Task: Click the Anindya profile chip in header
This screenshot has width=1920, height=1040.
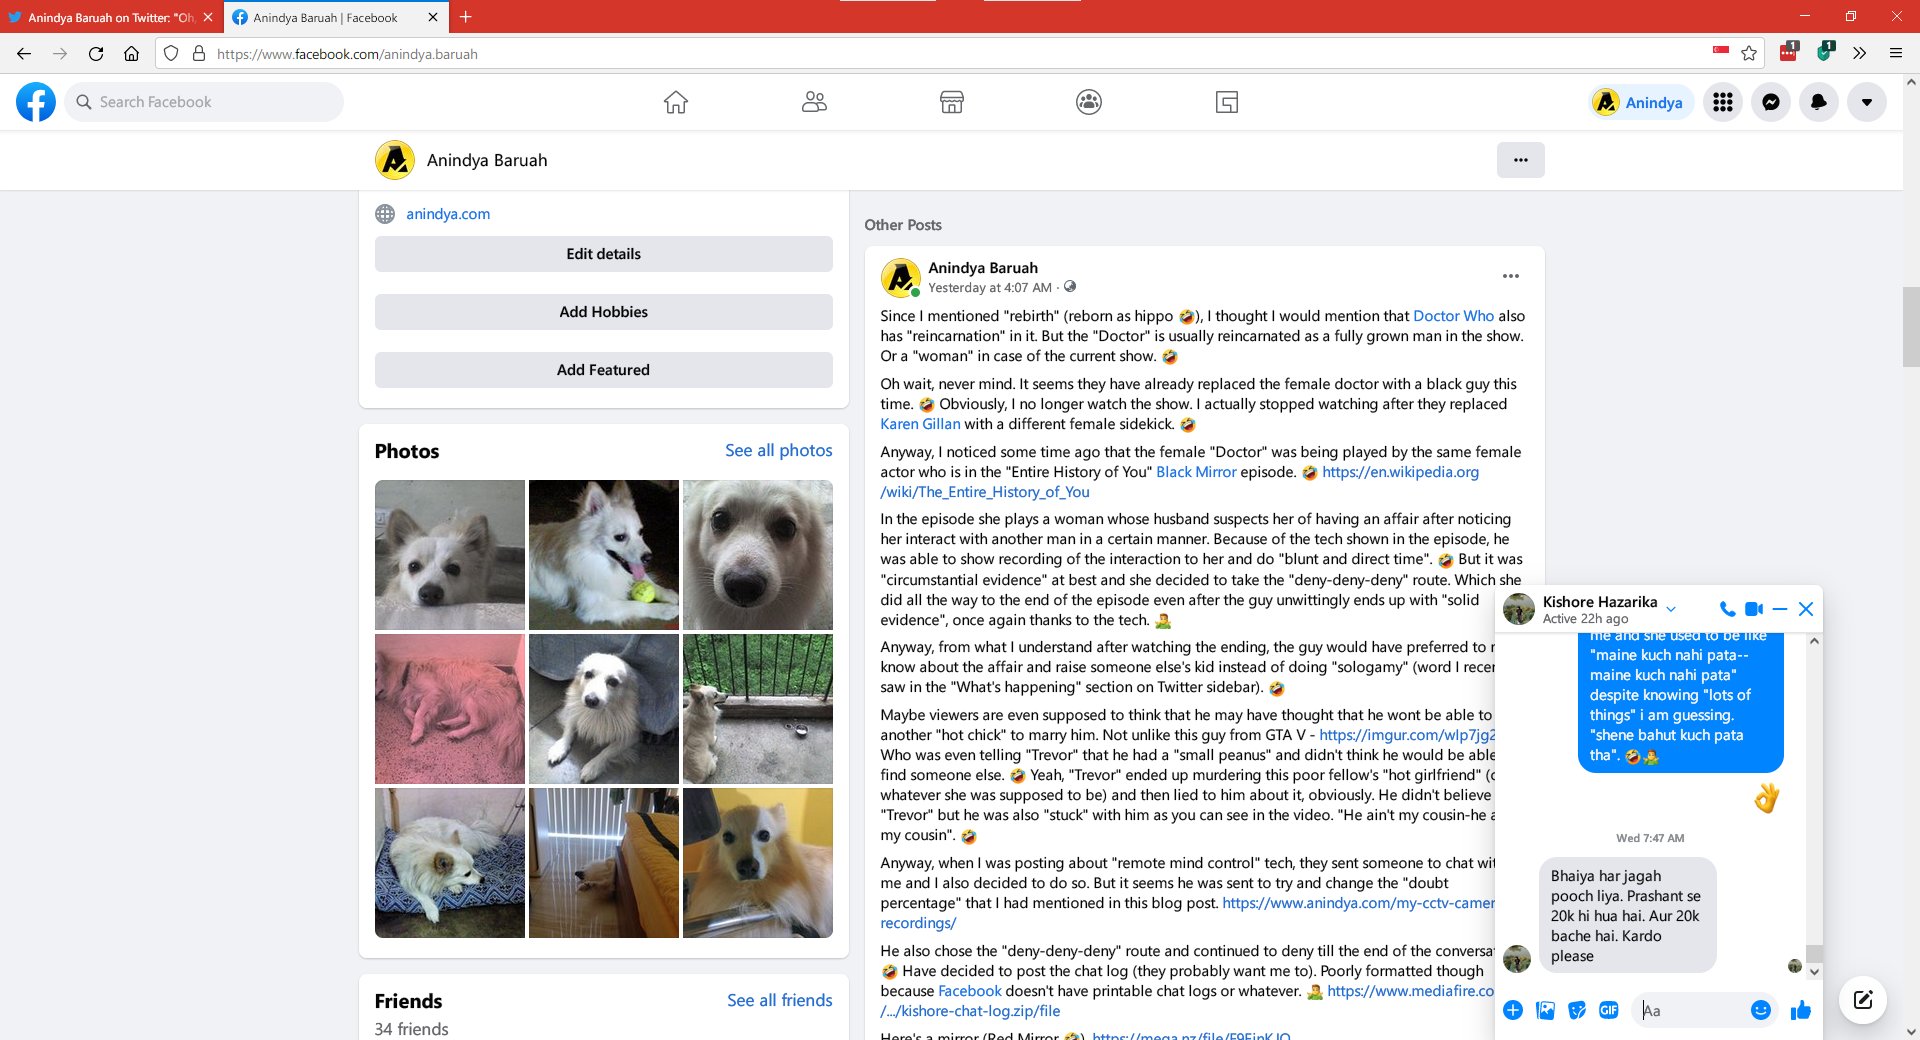Action: point(1641,102)
